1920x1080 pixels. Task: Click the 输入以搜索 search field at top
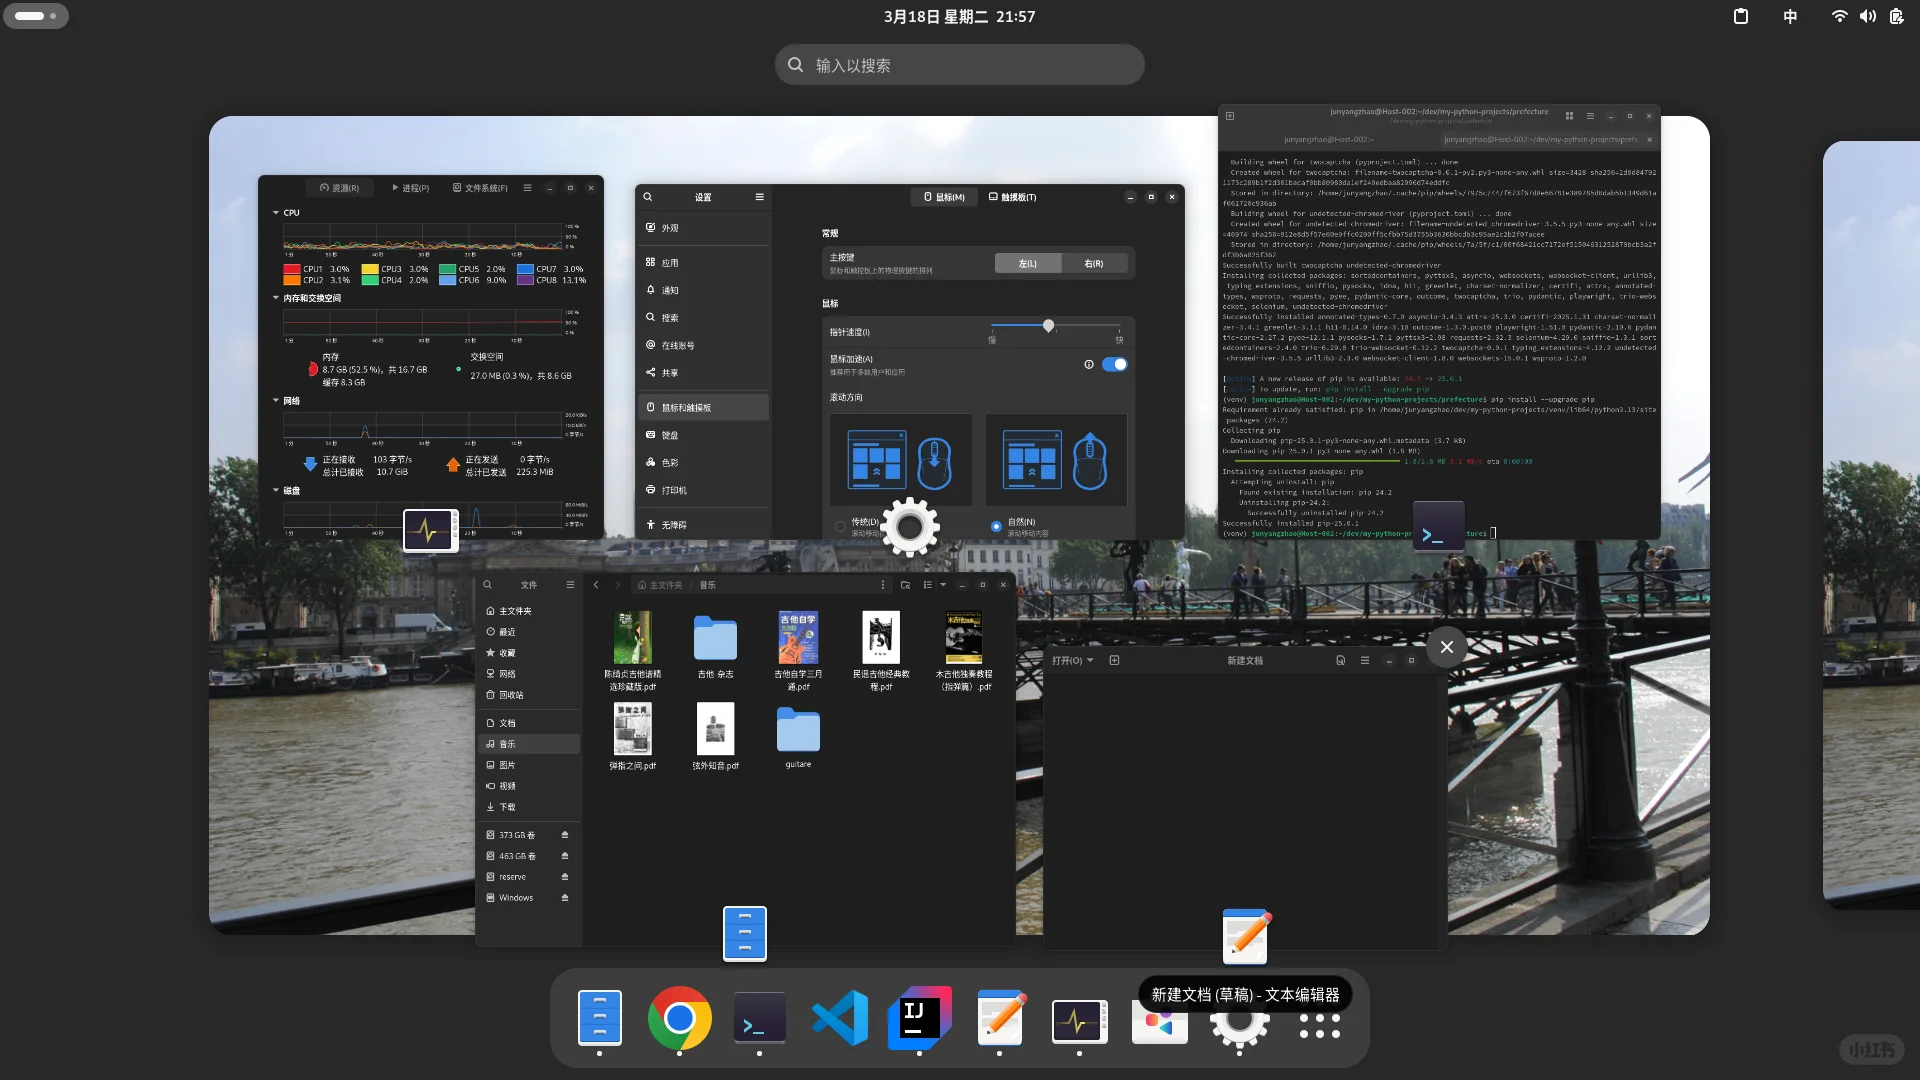(958, 63)
